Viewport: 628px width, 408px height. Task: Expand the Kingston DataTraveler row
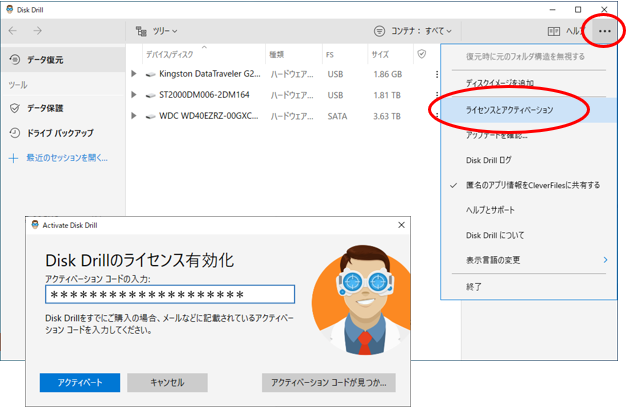tap(134, 74)
